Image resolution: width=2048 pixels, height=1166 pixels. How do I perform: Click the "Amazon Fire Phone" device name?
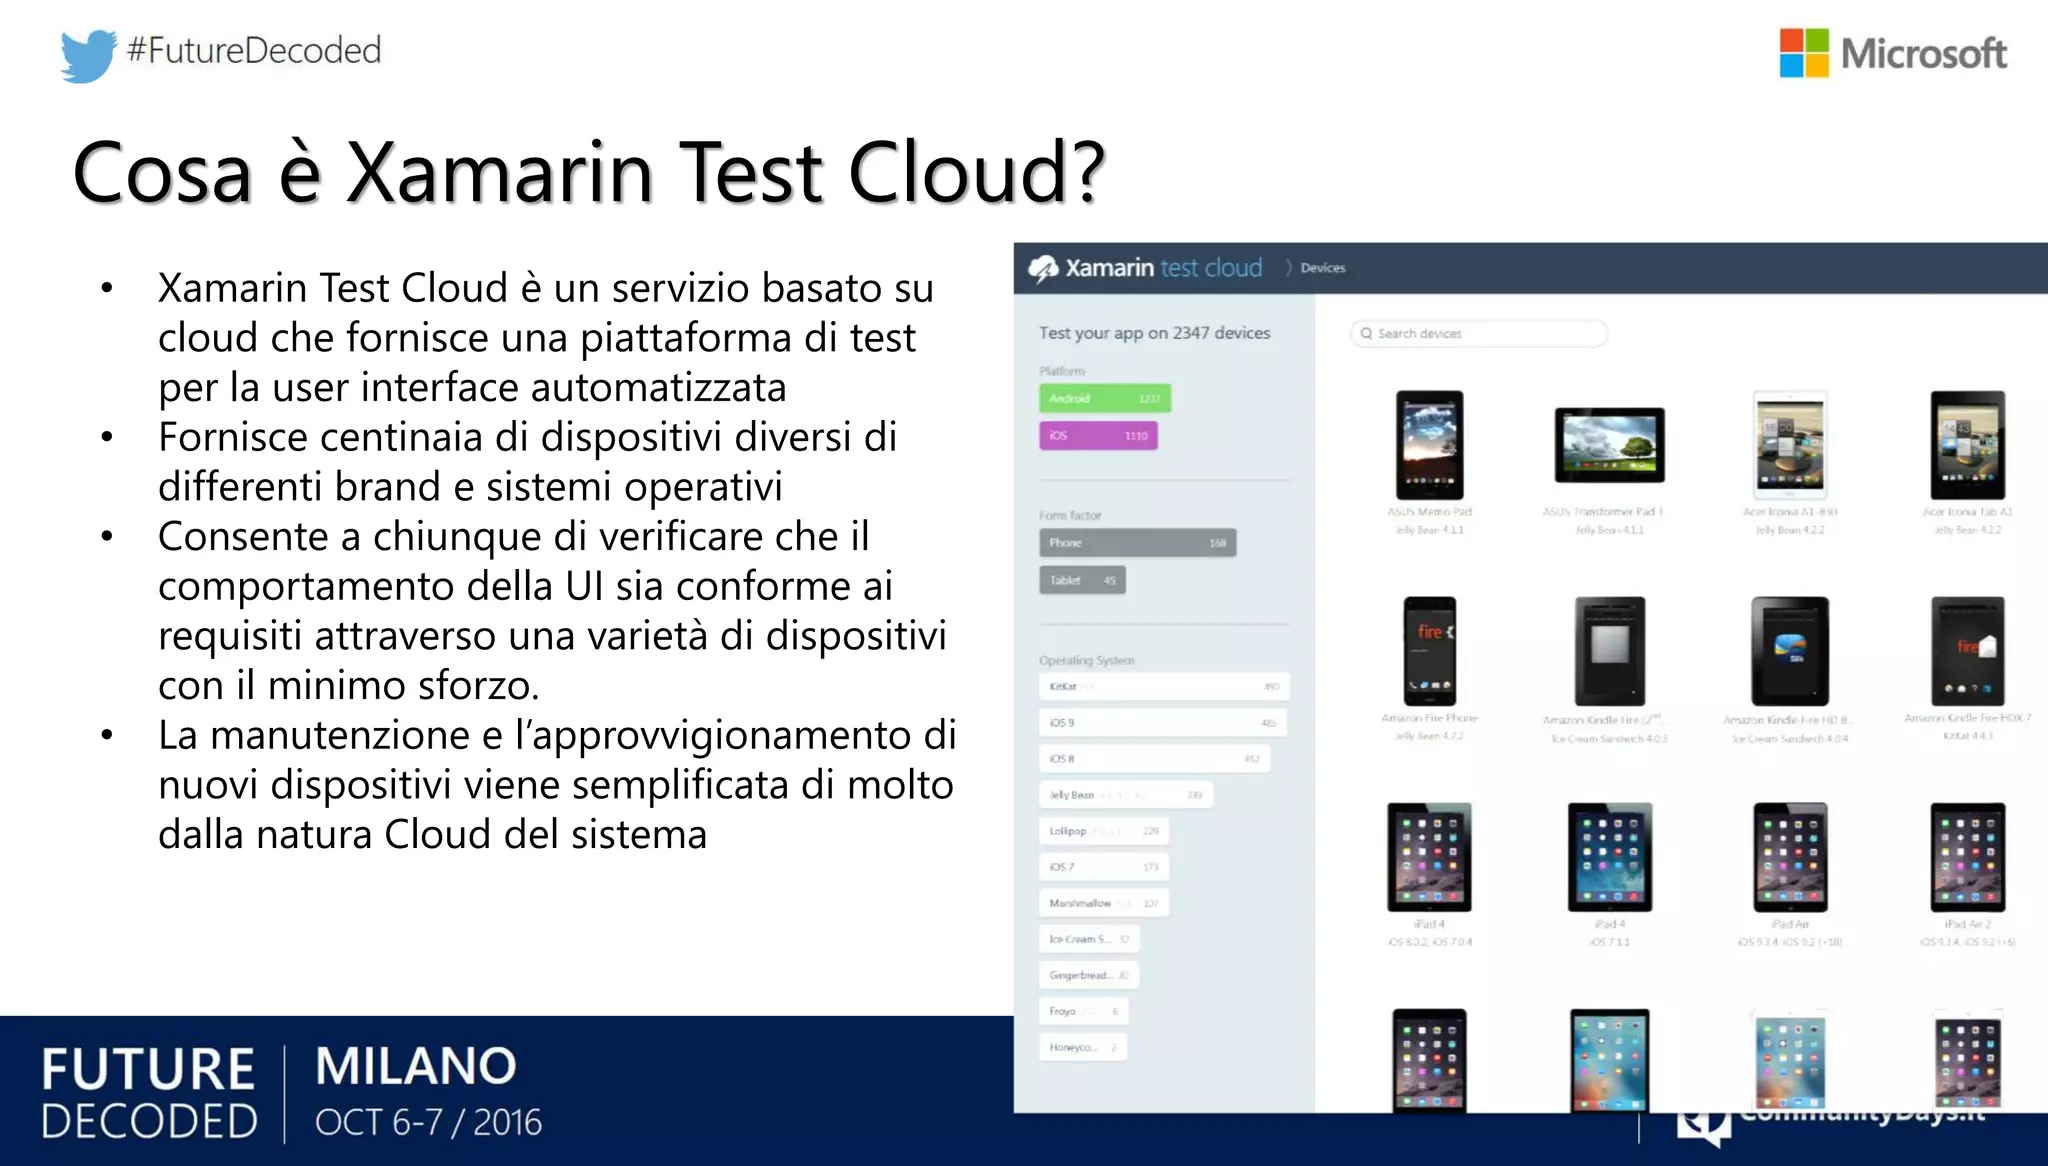tap(1430, 718)
